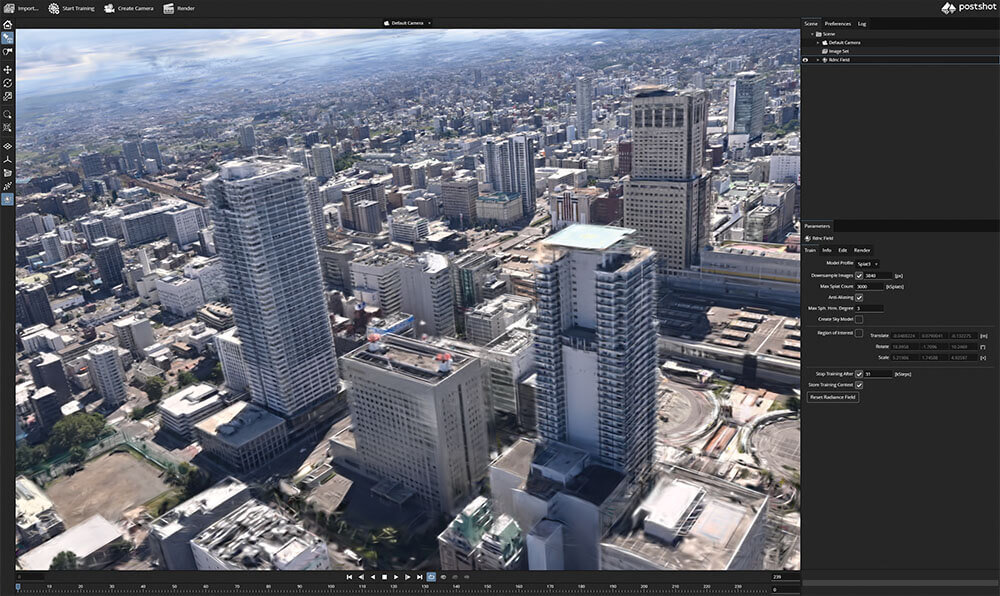Image resolution: width=1000 pixels, height=596 pixels.
Task: Click the Max Splat Count input field
Action: pyautogui.click(x=867, y=286)
